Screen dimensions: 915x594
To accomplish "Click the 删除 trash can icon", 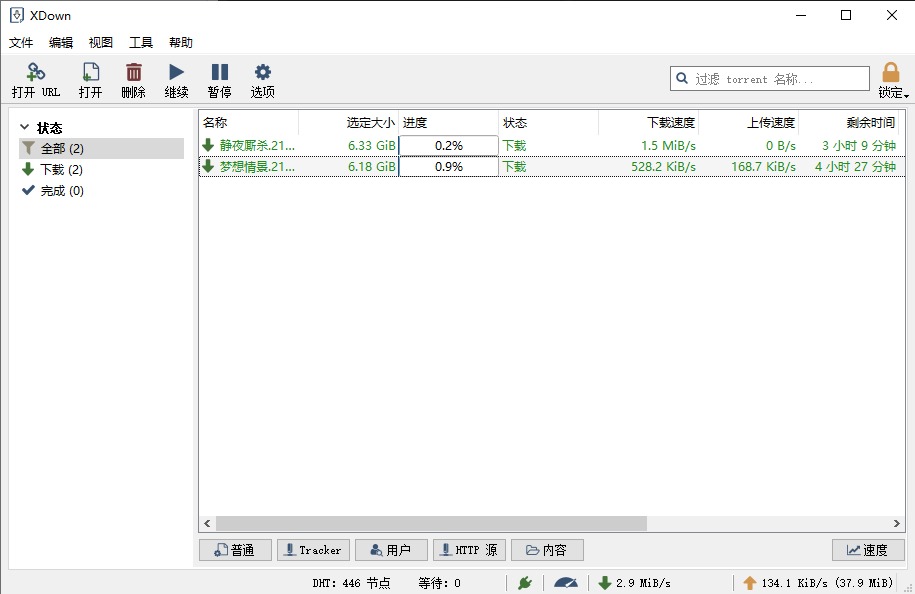I will tap(133, 73).
